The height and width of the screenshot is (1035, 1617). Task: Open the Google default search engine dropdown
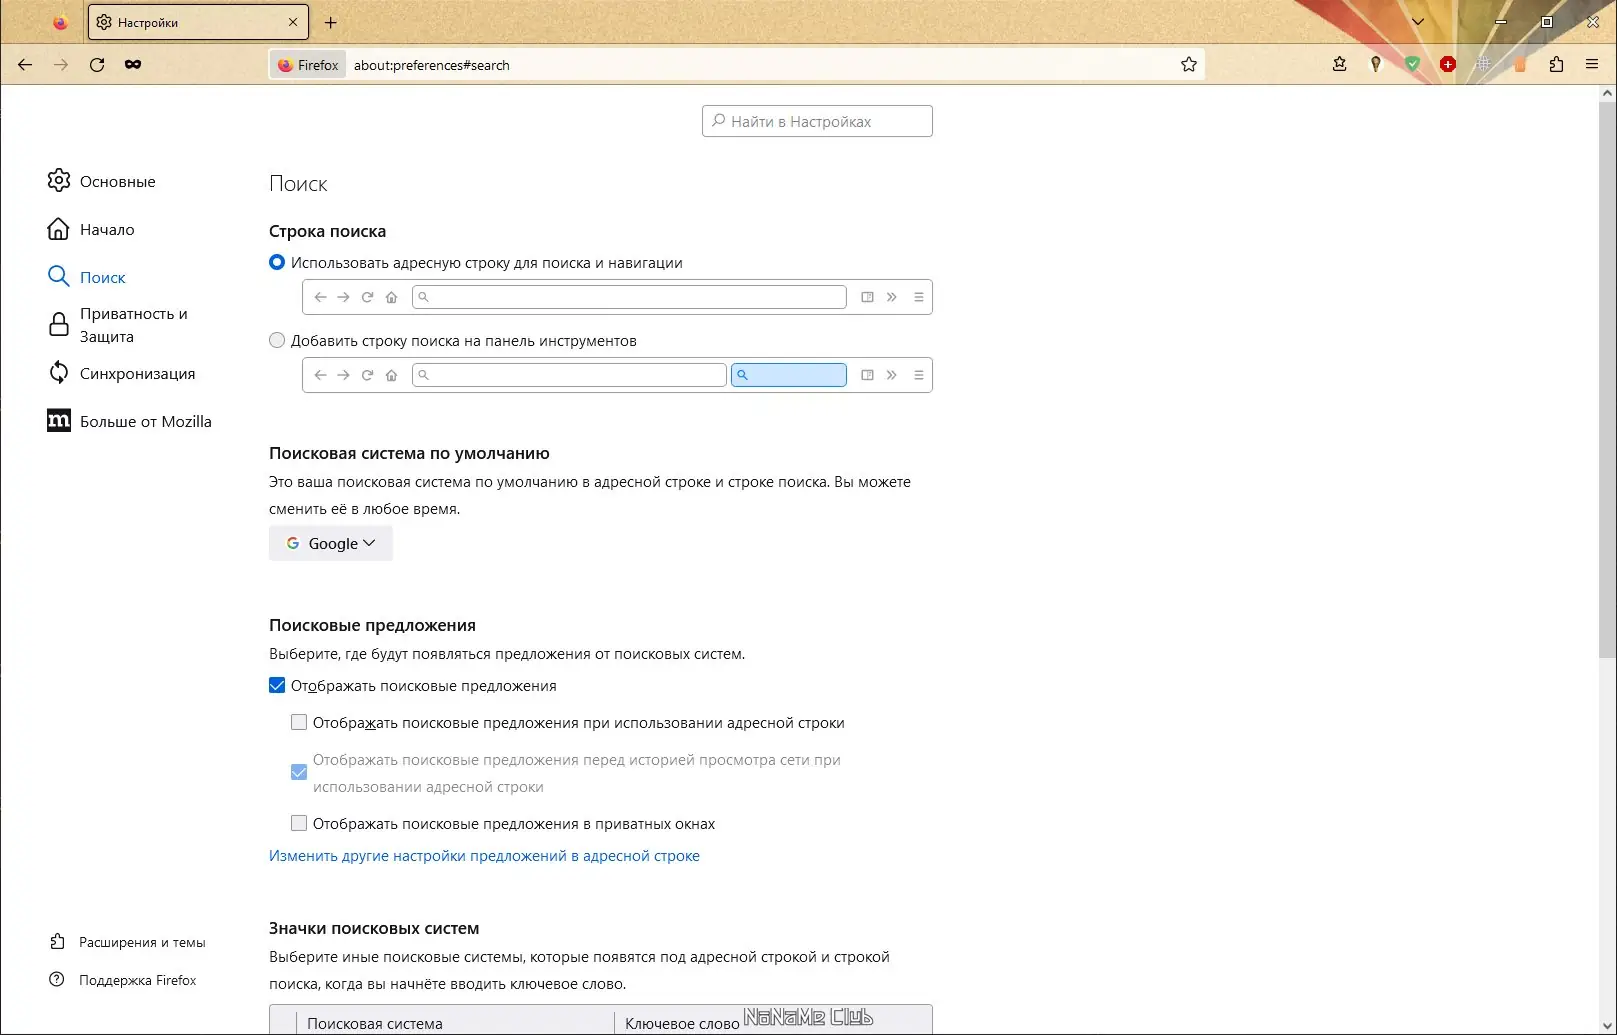click(x=331, y=543)
